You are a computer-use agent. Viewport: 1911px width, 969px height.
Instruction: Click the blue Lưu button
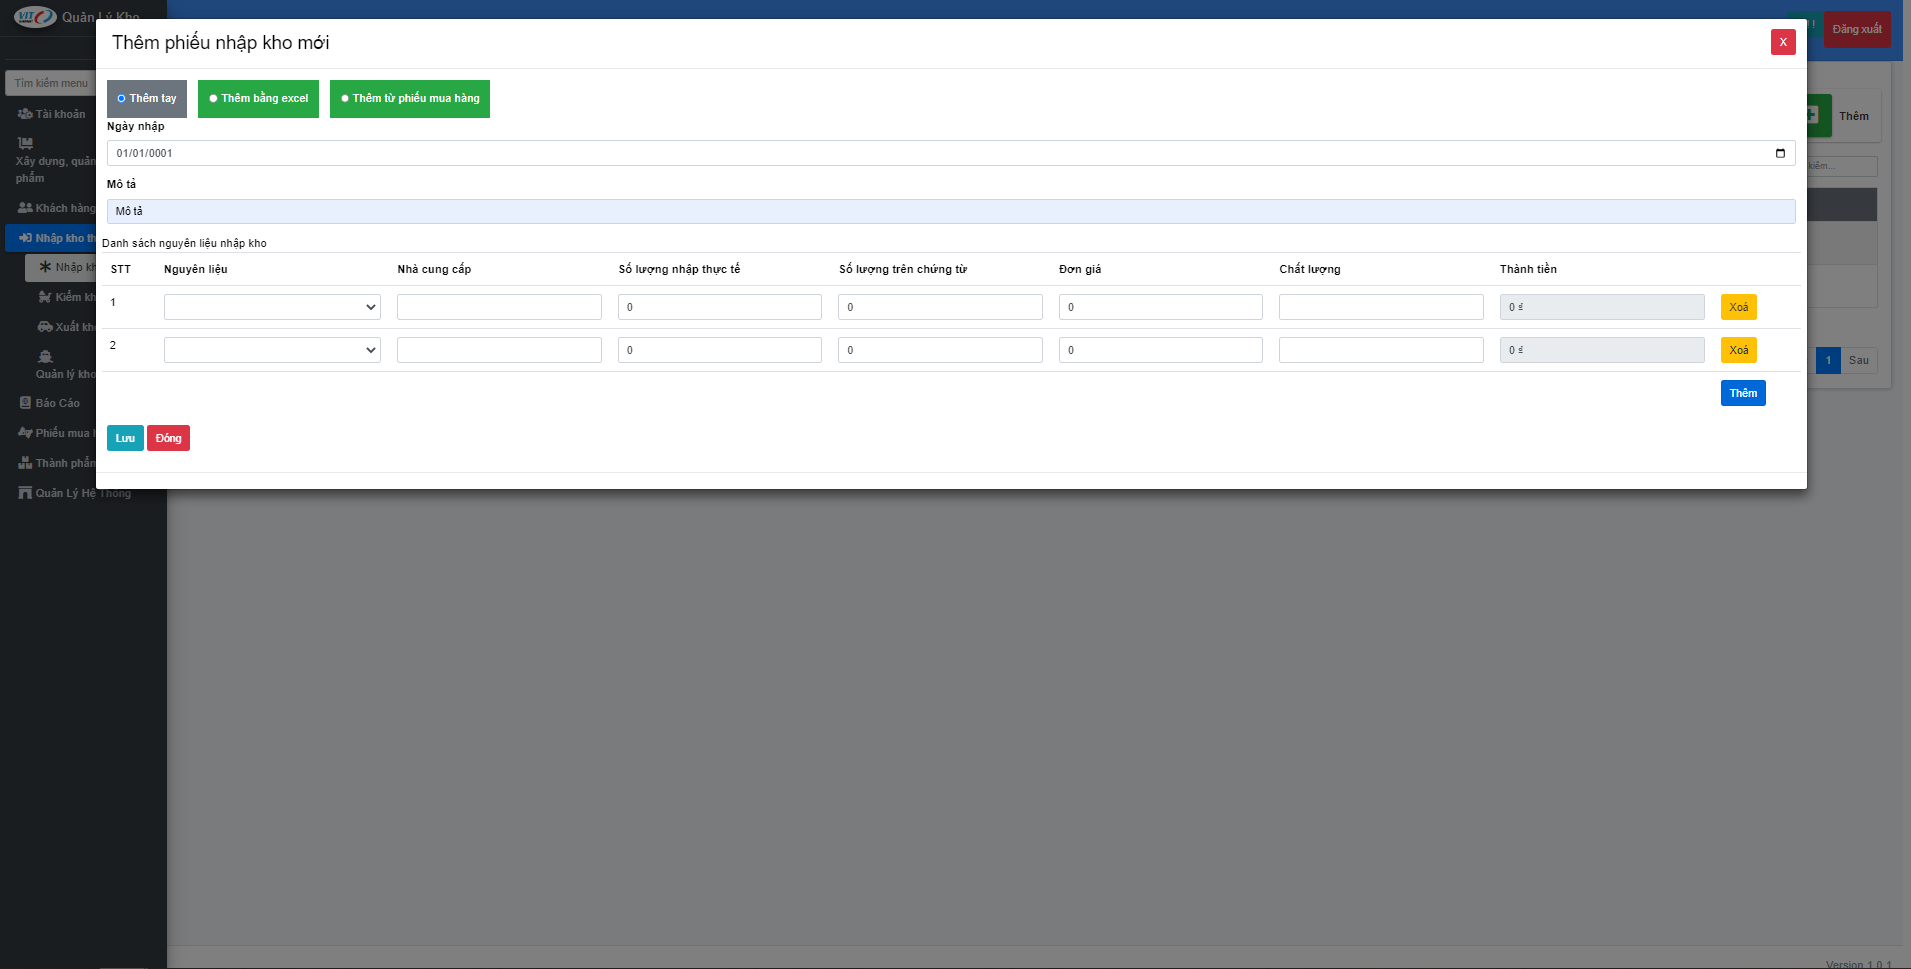[x=125, y=438]
